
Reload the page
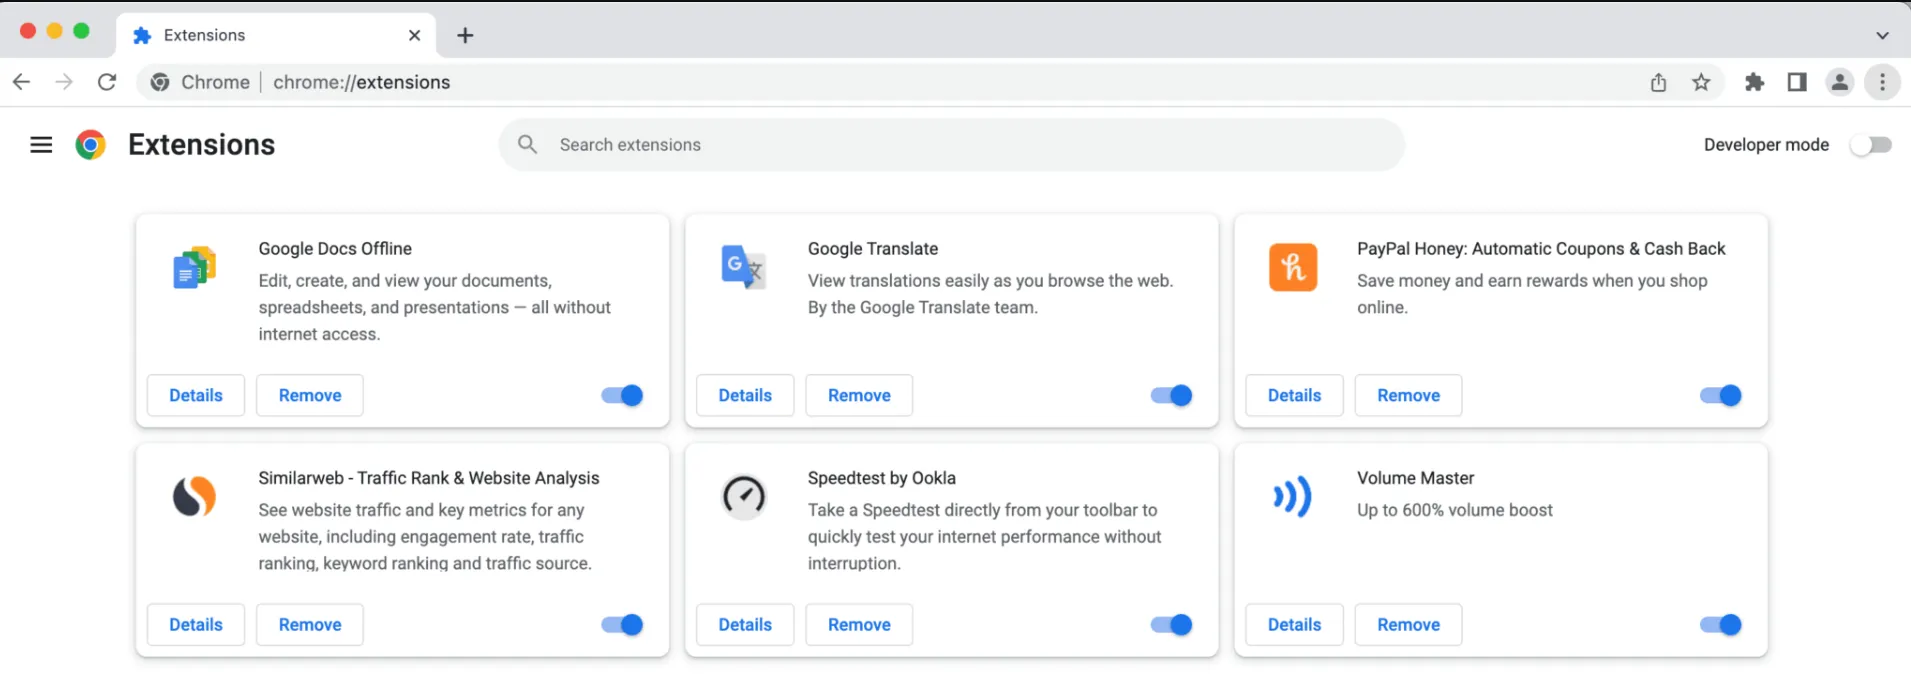[x=107, y=82]
